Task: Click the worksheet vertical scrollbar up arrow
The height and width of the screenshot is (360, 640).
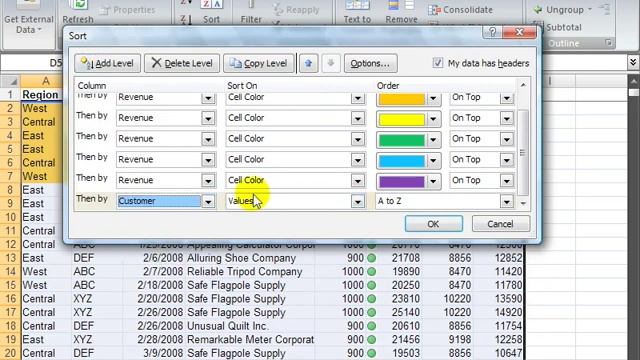Action: (x=633, y=81)
